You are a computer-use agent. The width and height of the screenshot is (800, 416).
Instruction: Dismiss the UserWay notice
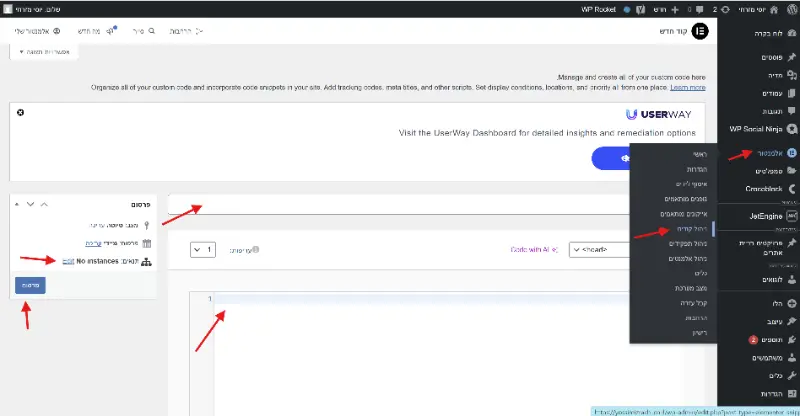click(x=20, y=112)
